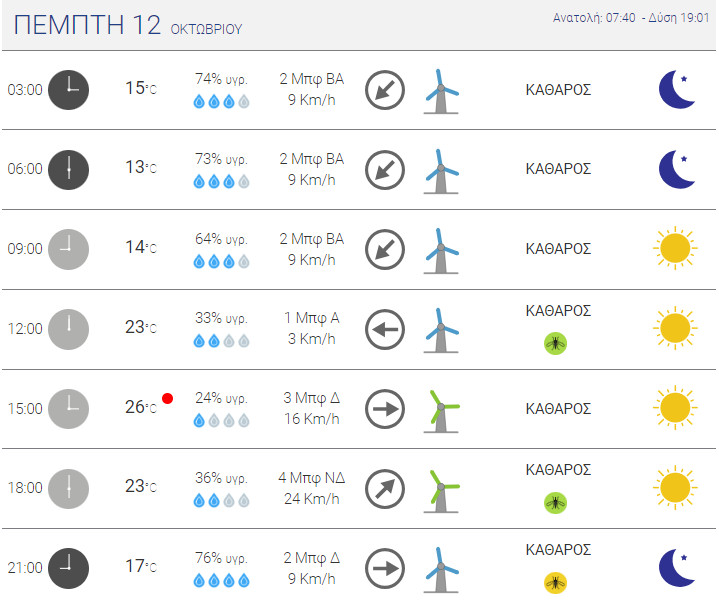Click the northeast wind arrow at 18:00

(x=385, y=489)
